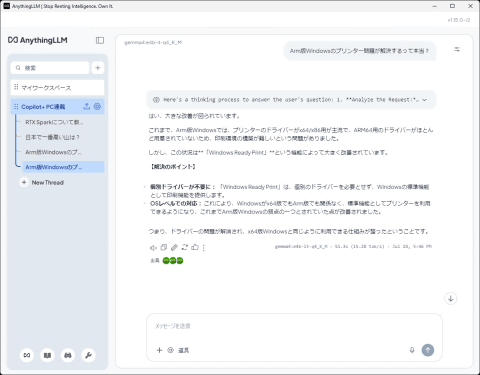This screenshot has height=375, width=480.
Task: Focus the message input field
Action: [x=294, y=326]
